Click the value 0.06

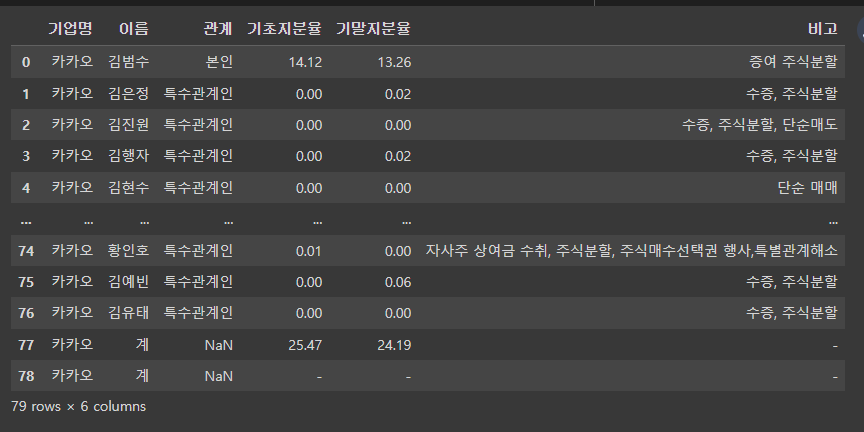[398, 282]
